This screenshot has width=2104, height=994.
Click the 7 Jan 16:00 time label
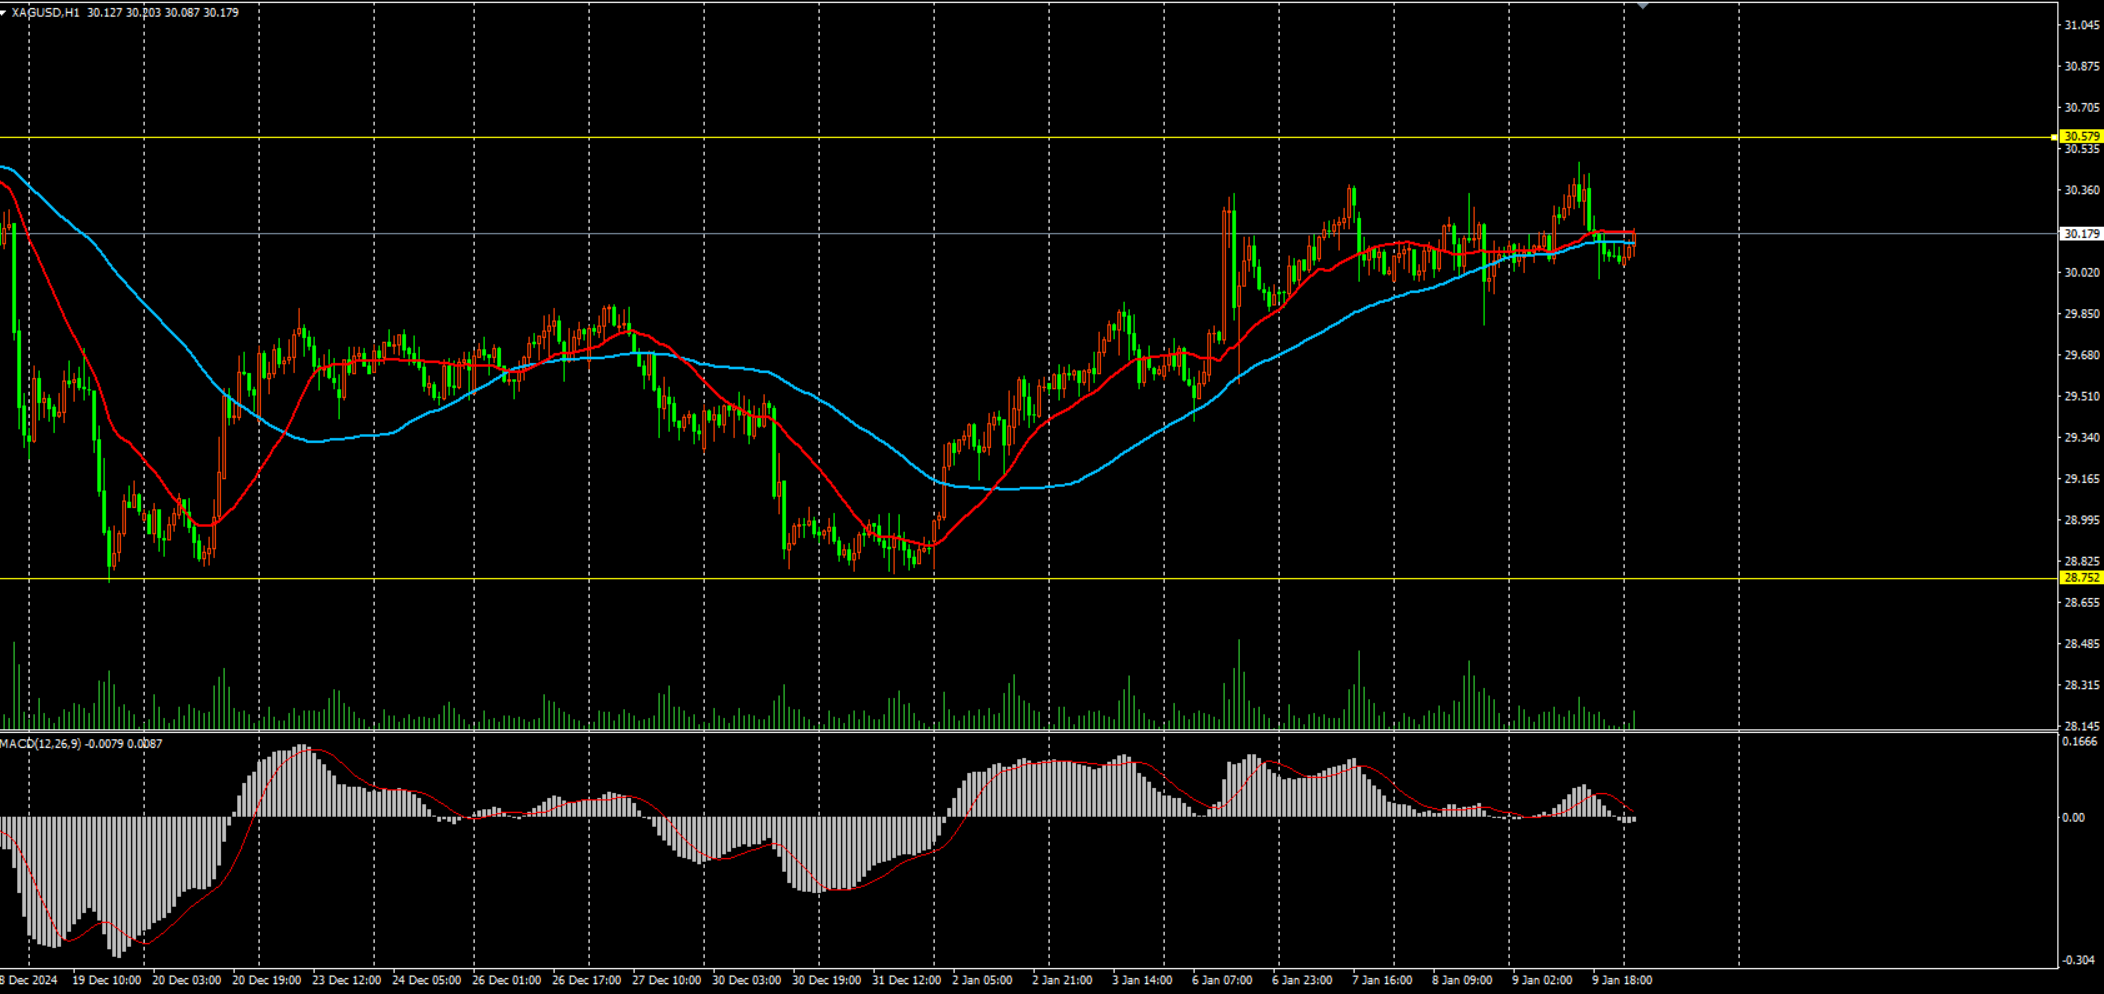tap(1383, 981)
